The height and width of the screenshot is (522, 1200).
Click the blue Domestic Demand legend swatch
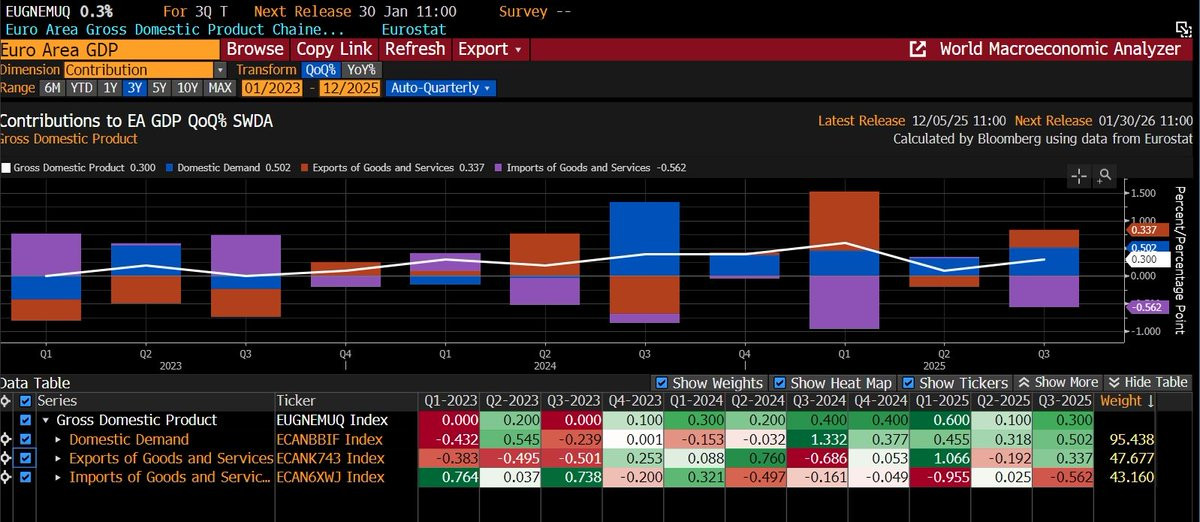tap(167, 167)
